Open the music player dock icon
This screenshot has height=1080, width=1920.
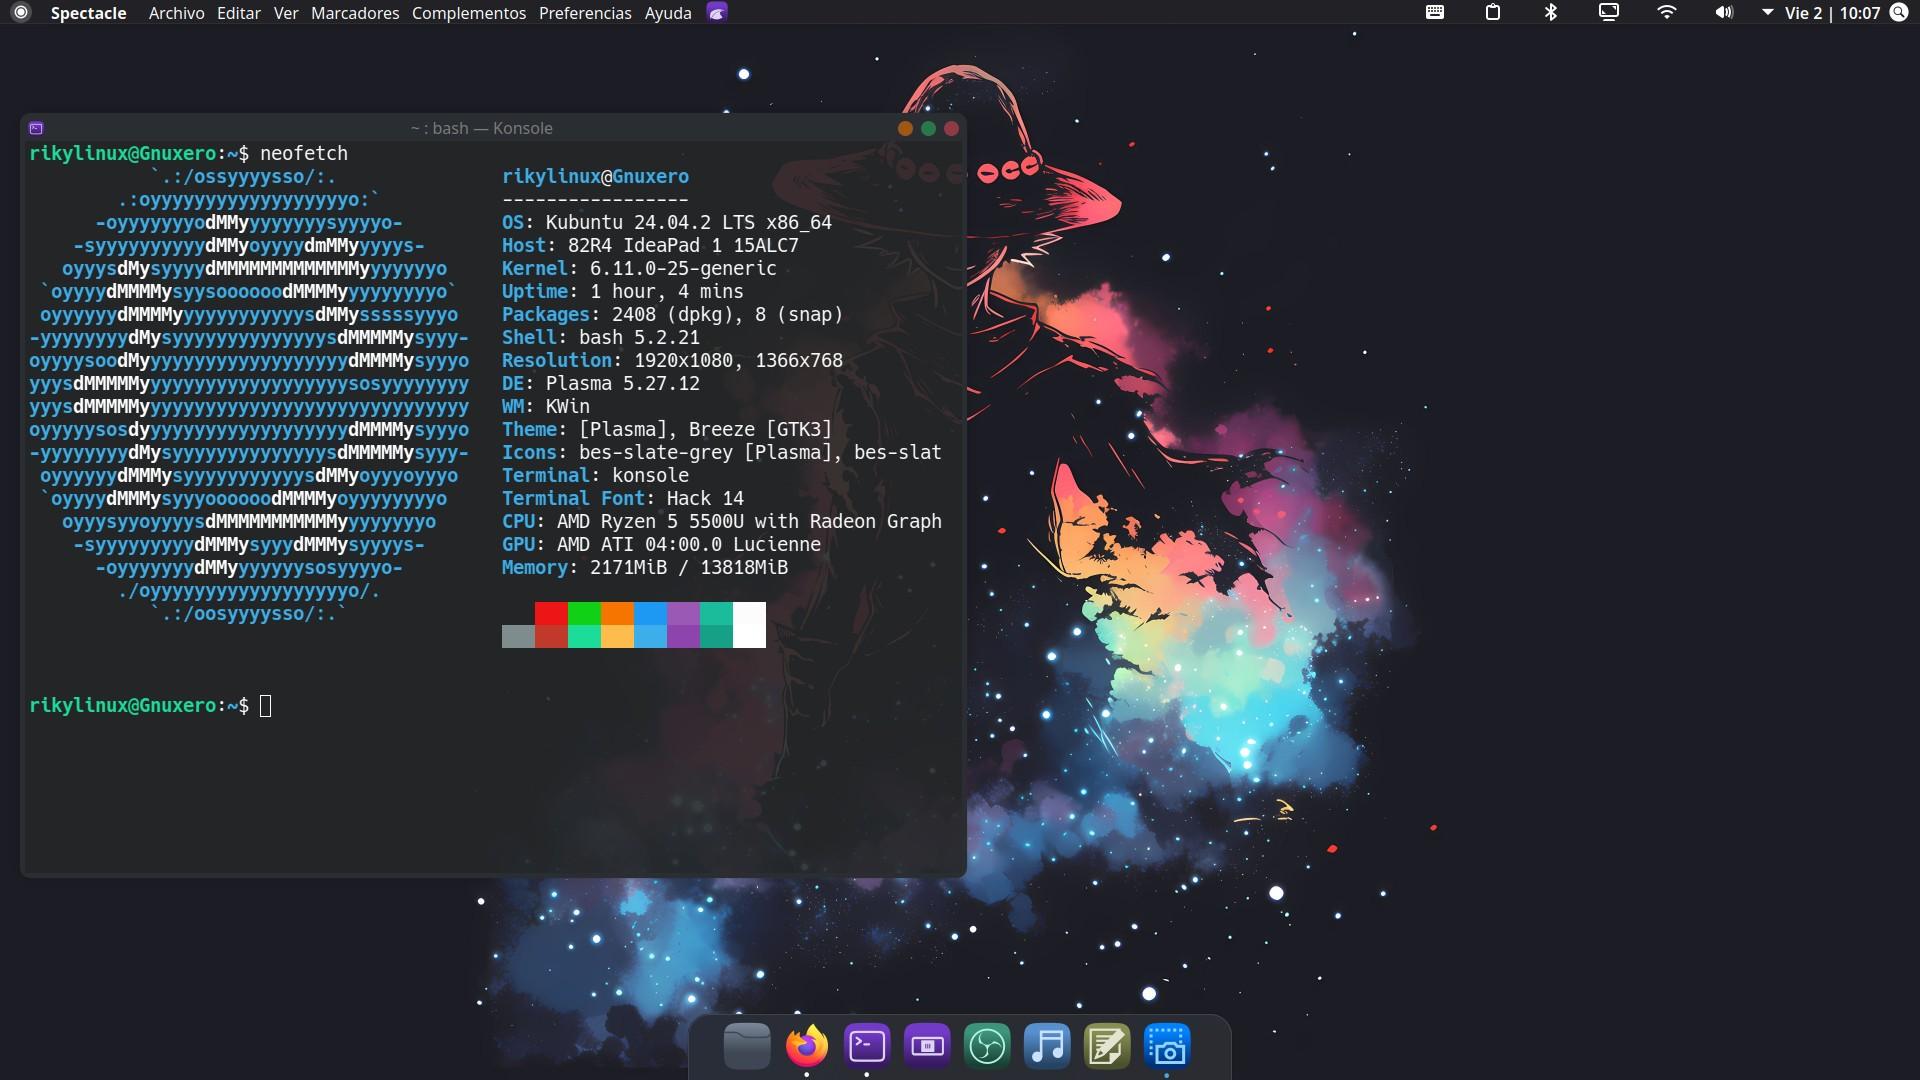(x=1047, y=1046)
